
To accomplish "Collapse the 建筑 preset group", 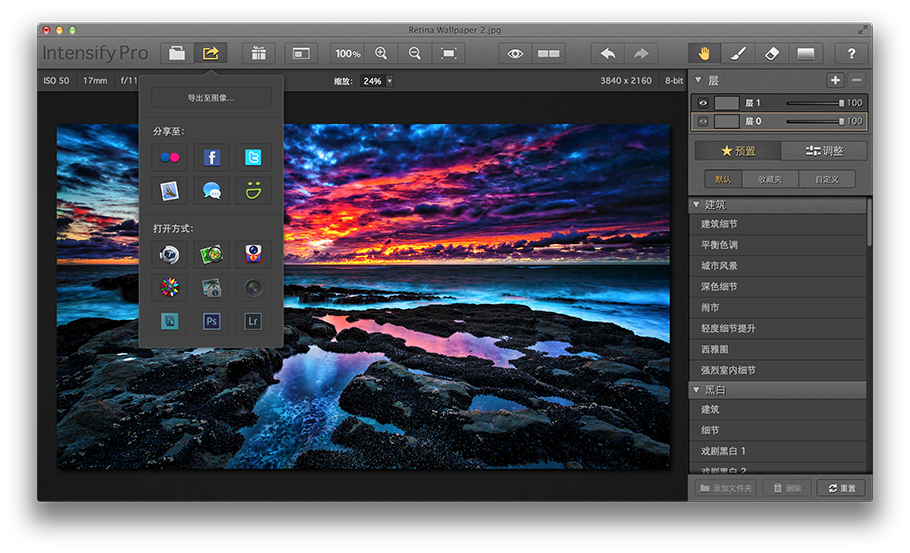I will [x=696, y=205].
